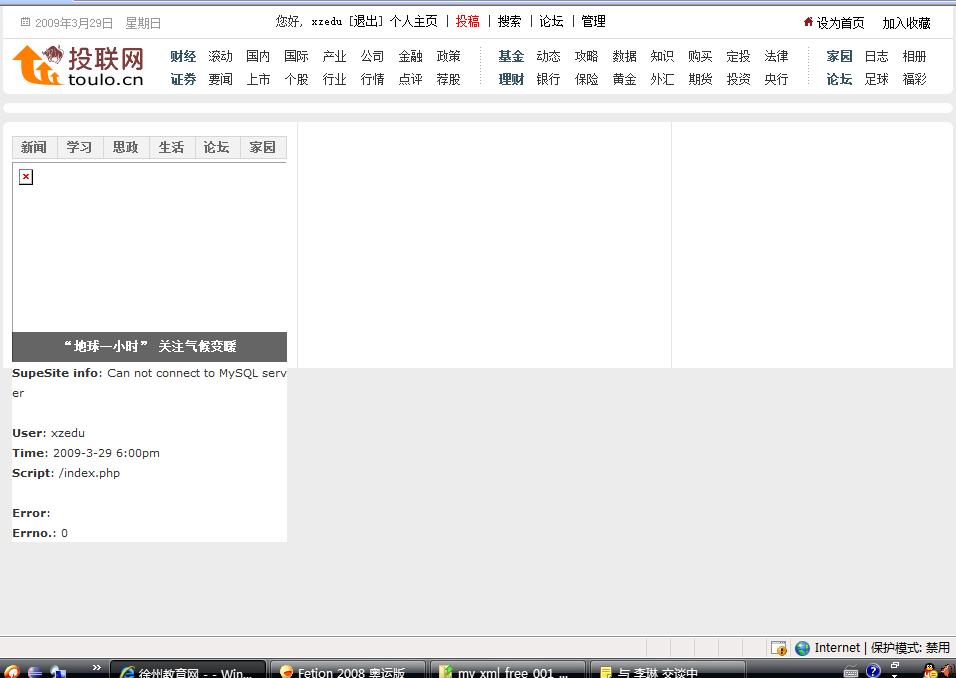The height and width of the screenshot is (678, 956).
Task: Click the 相册 nav link
Action: click(x=915, y=57)
